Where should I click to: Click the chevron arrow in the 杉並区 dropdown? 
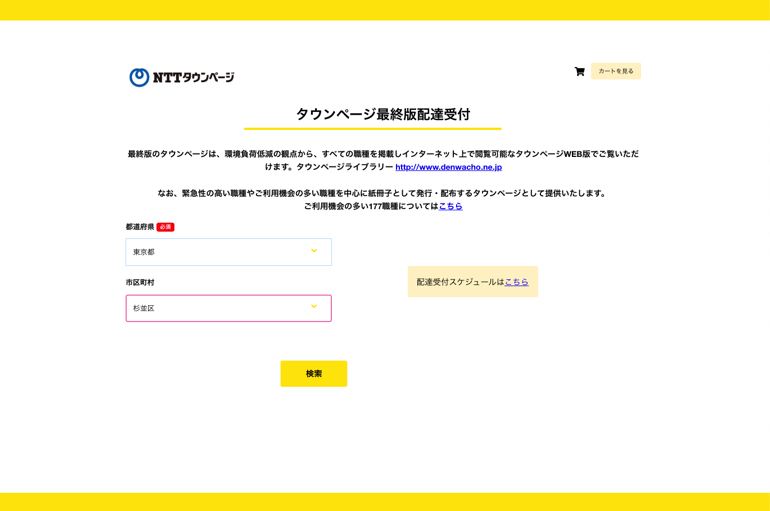(x=314, y=307)
